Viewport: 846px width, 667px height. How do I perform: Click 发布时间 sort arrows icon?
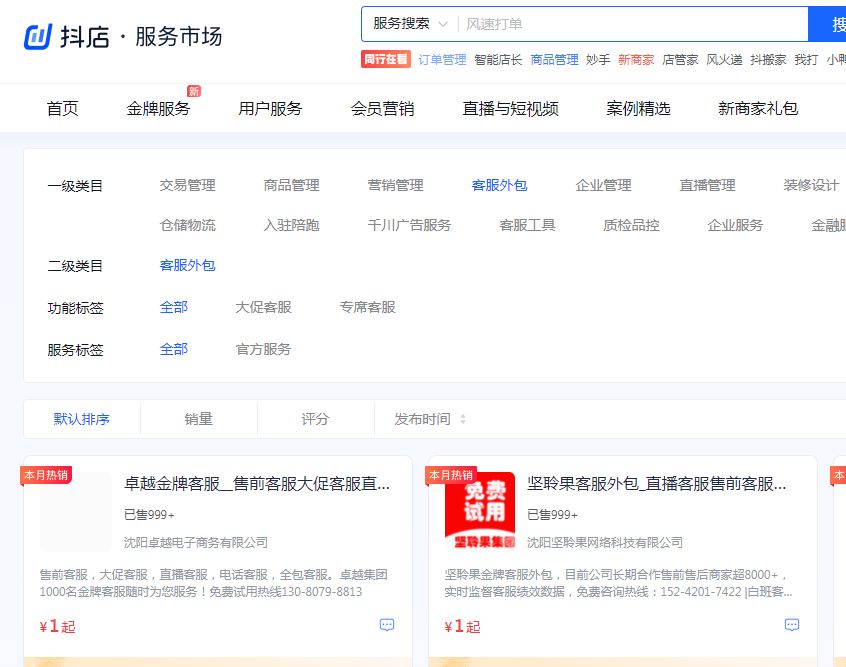(x=463, y=419)
